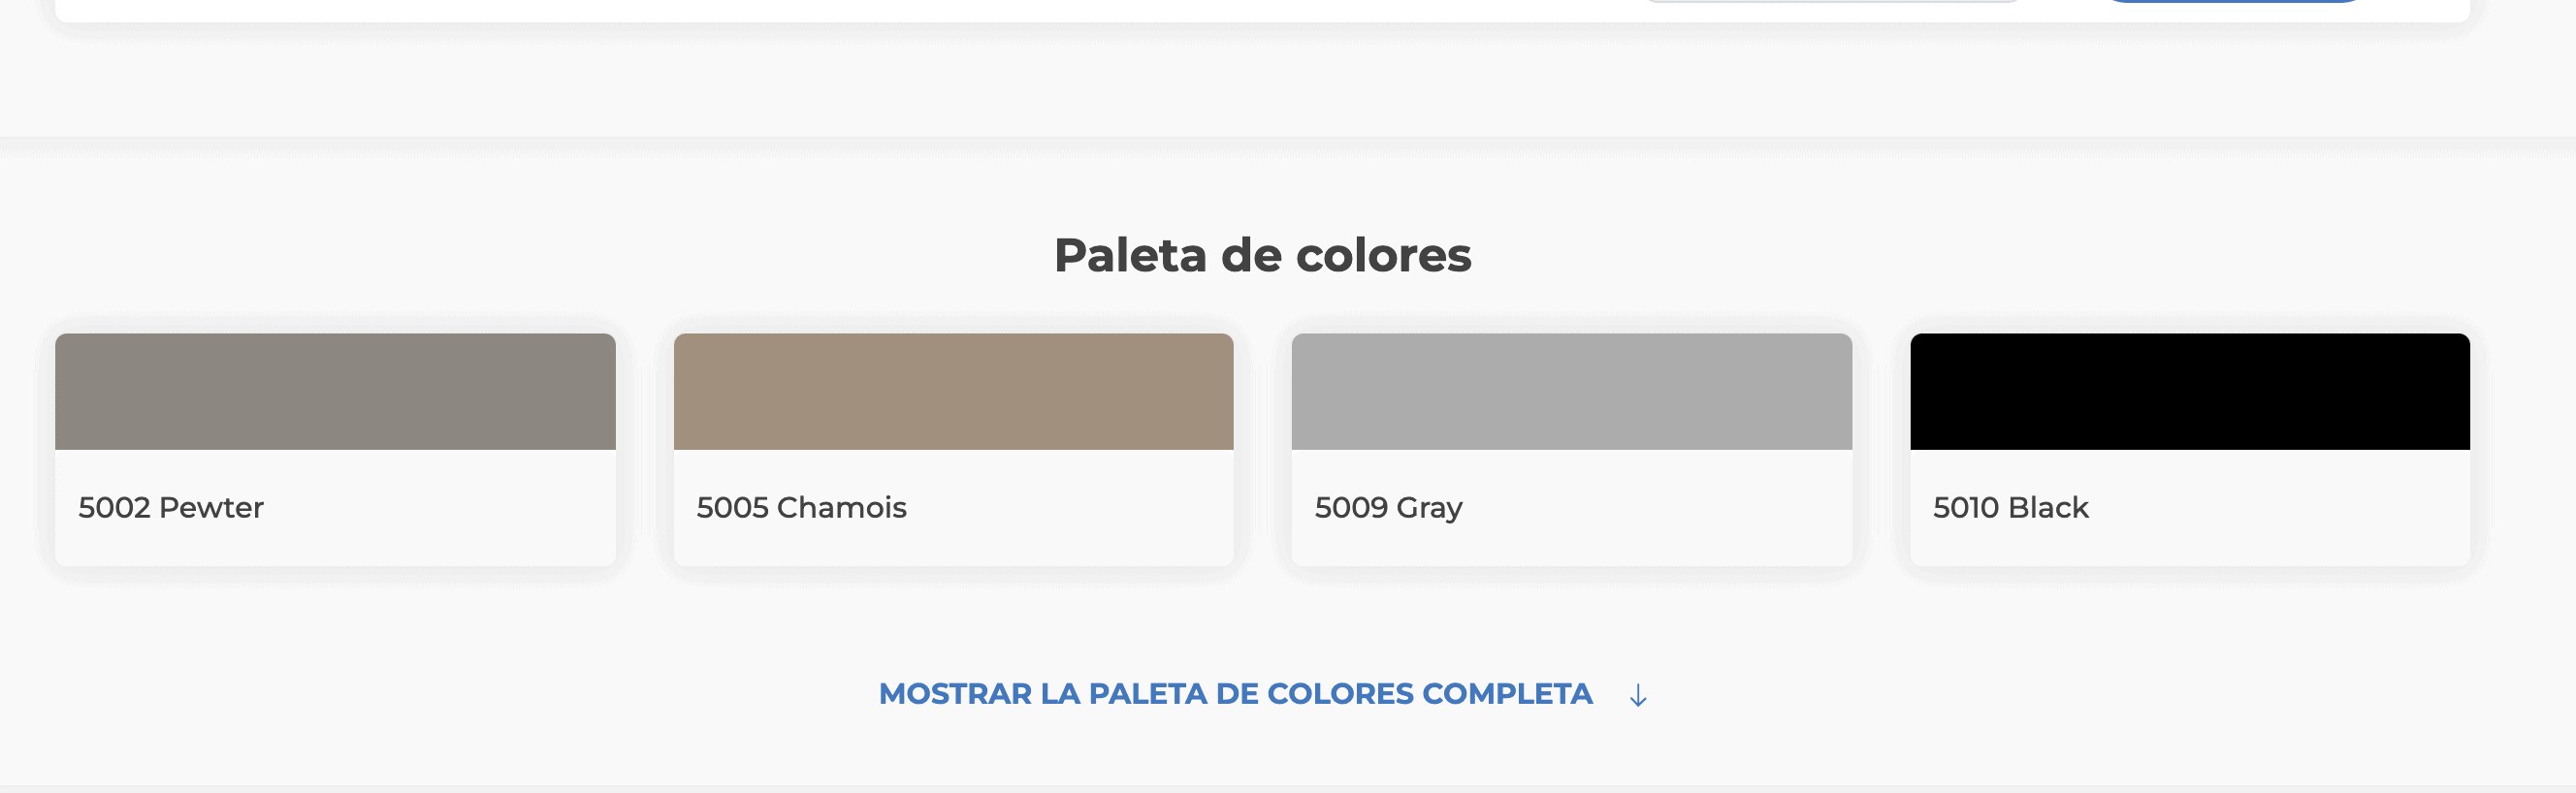
Task: Select the 5010 Black color swatch
Action: (2189, 391)
